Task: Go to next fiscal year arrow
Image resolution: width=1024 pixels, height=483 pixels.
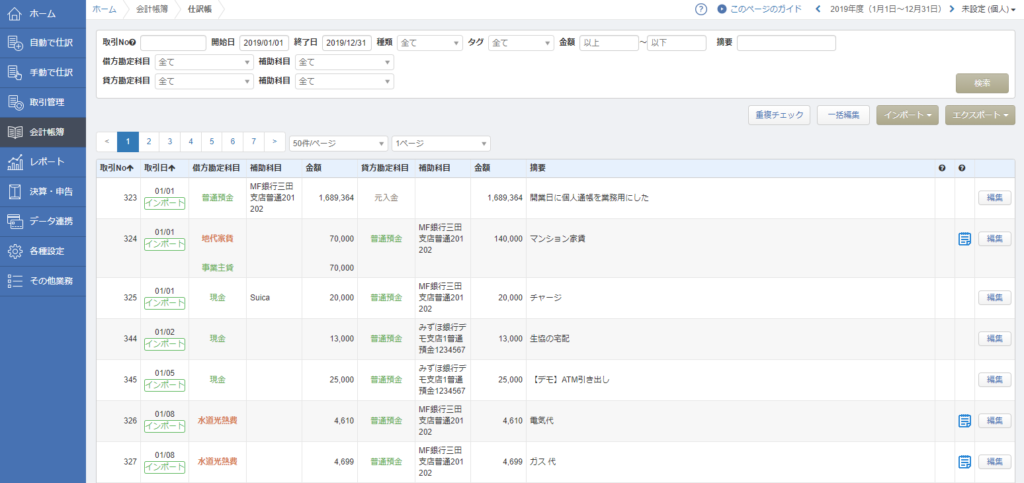Action: 952,9
